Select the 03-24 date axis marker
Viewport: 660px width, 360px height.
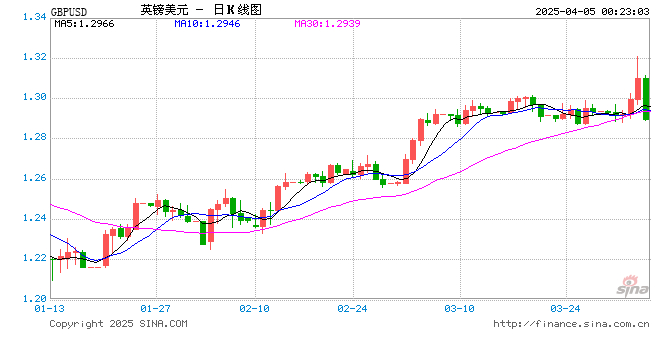(565, 309)
